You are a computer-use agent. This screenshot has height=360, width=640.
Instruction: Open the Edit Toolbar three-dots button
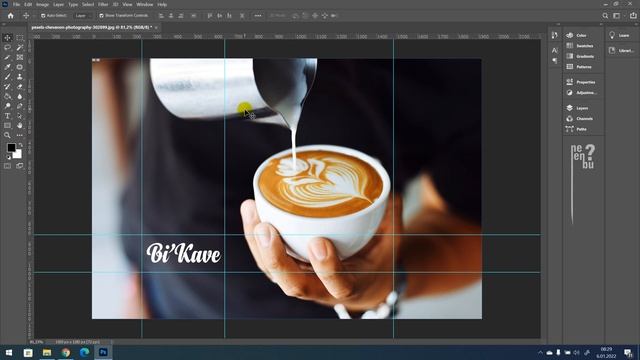pyautogui.click(x=20, y=135)
